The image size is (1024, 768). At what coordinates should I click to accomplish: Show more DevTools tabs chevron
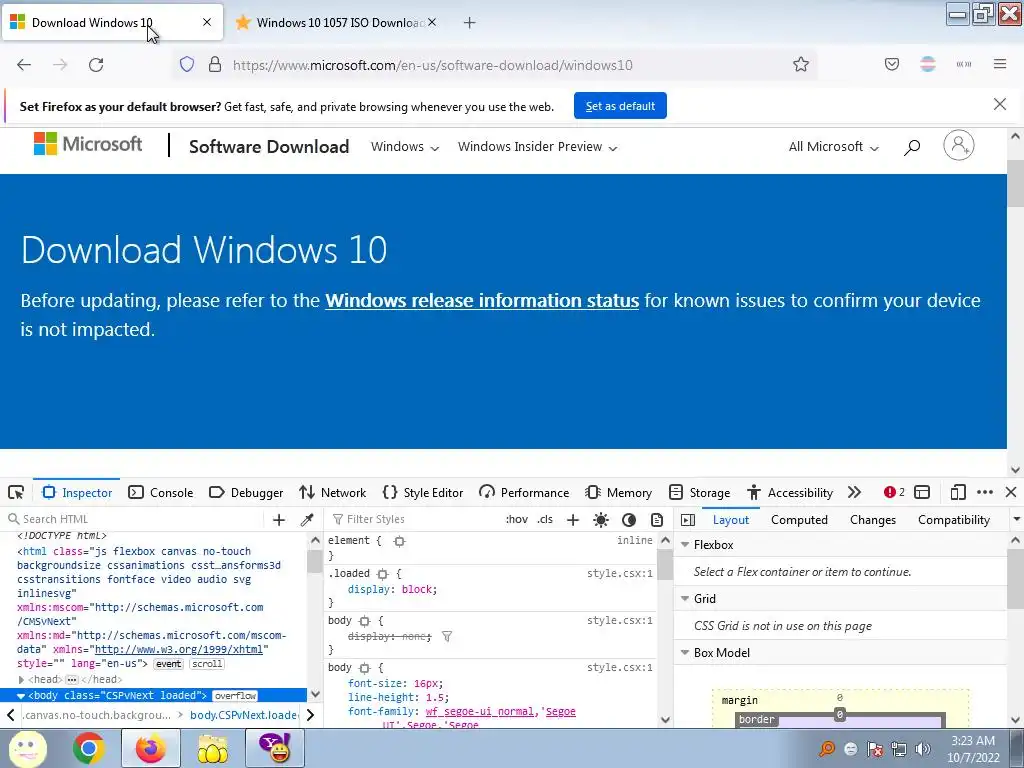[854, 492]
